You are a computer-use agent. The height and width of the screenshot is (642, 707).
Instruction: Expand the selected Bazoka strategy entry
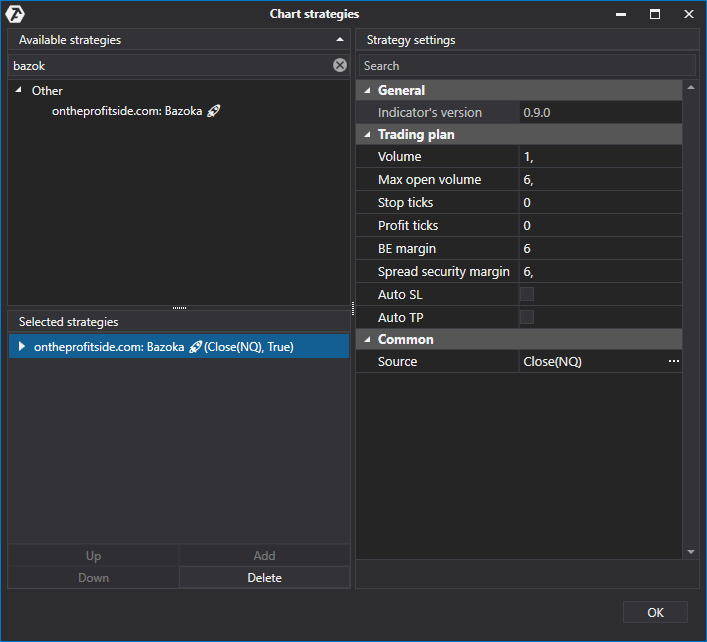click(x=21, y=346)
